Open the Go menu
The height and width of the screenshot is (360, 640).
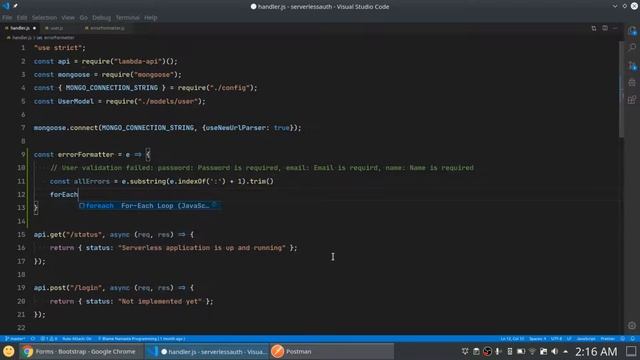click(83, 18)
